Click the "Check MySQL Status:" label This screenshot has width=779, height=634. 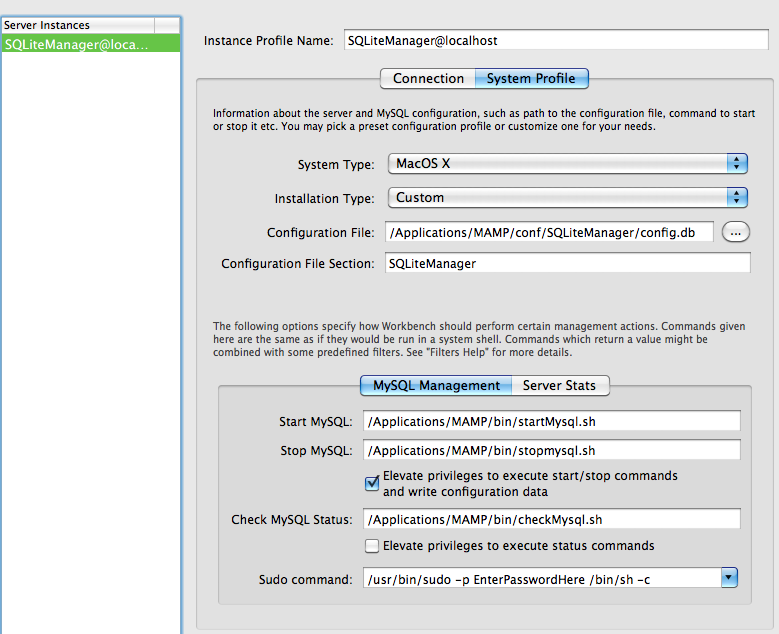pyautogui.click(x=292, y=520)
